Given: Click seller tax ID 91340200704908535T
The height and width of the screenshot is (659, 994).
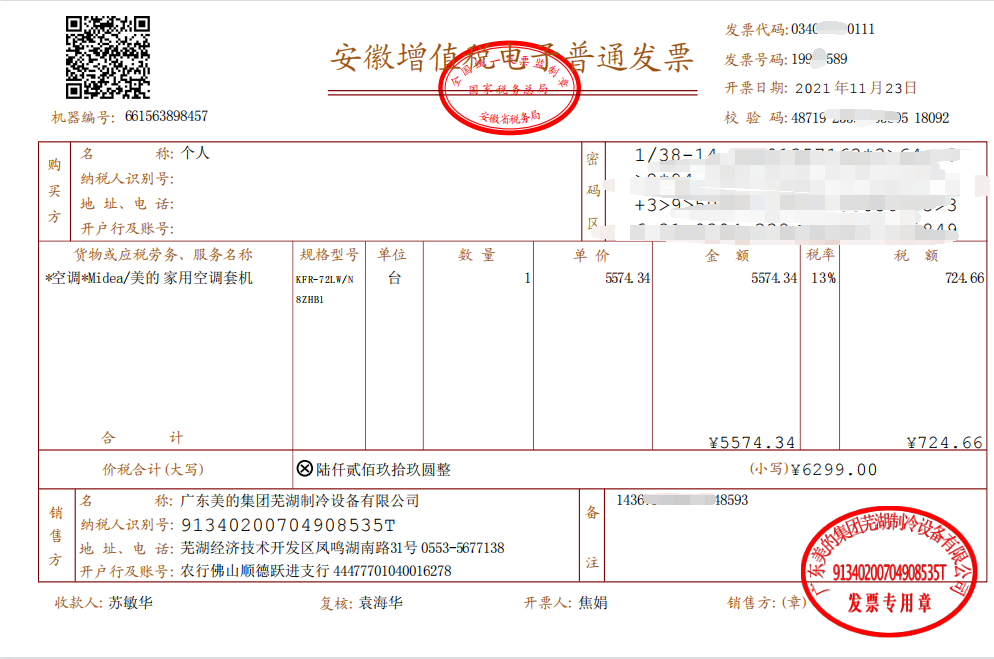Looking at the screenshot, I should point(288,525).
